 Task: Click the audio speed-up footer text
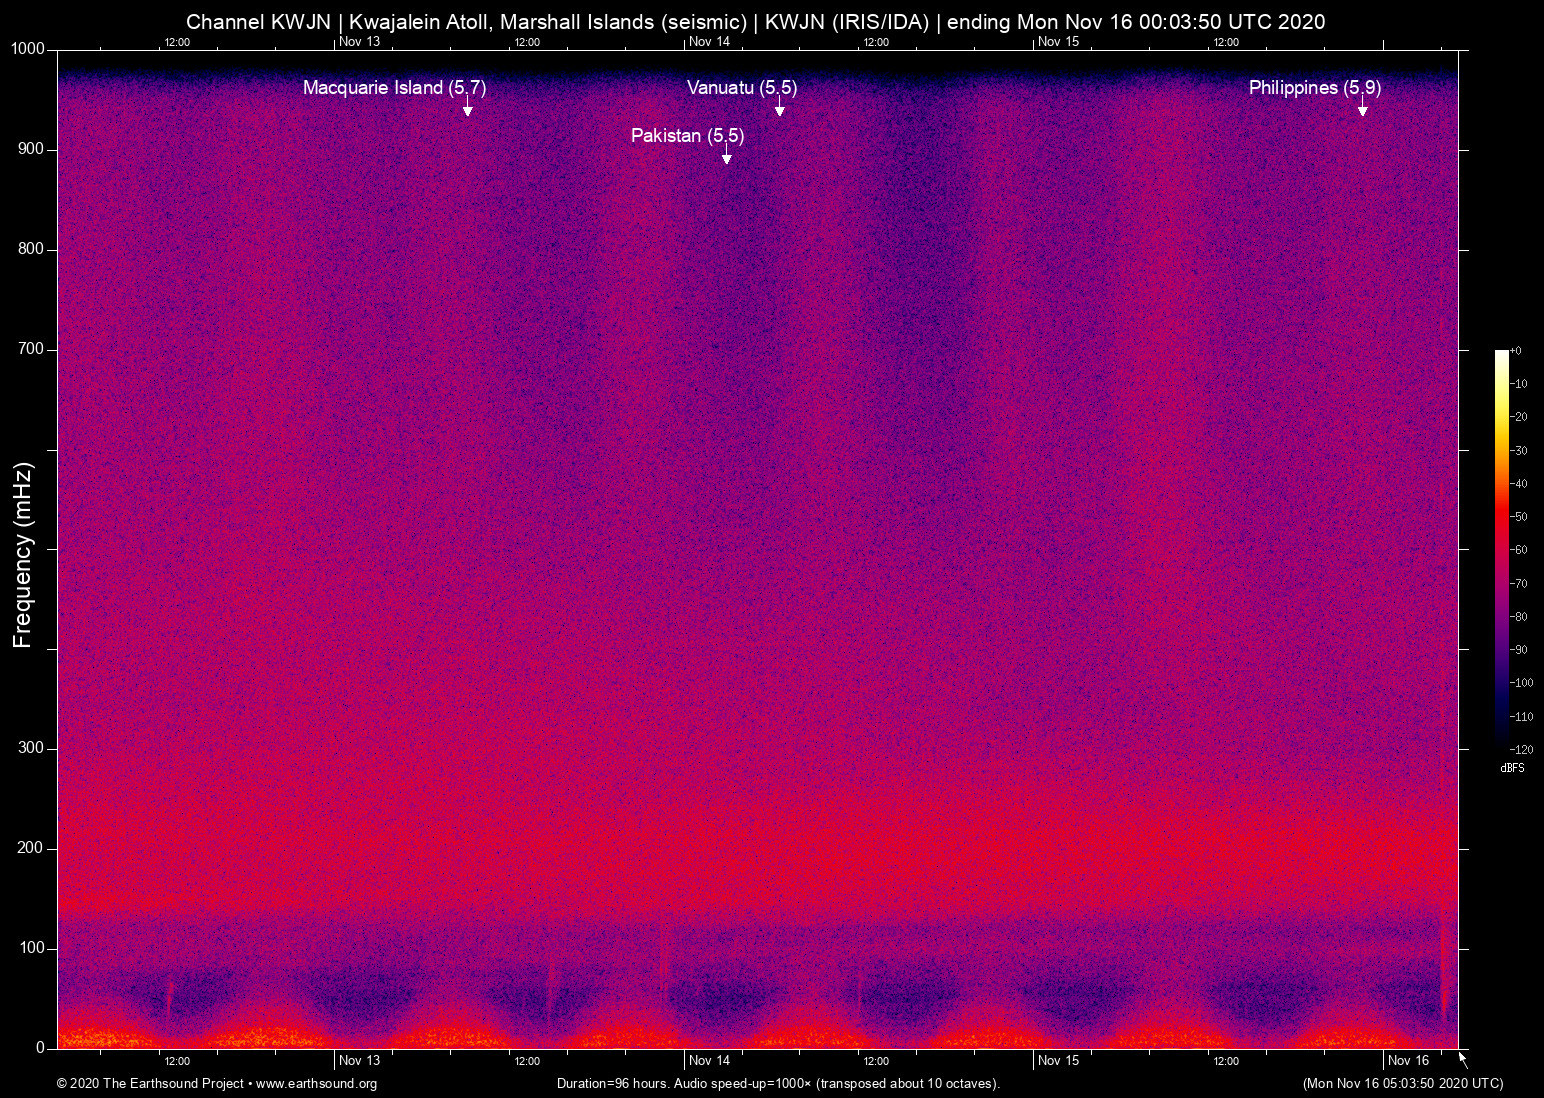click(x=777, y=1084)
